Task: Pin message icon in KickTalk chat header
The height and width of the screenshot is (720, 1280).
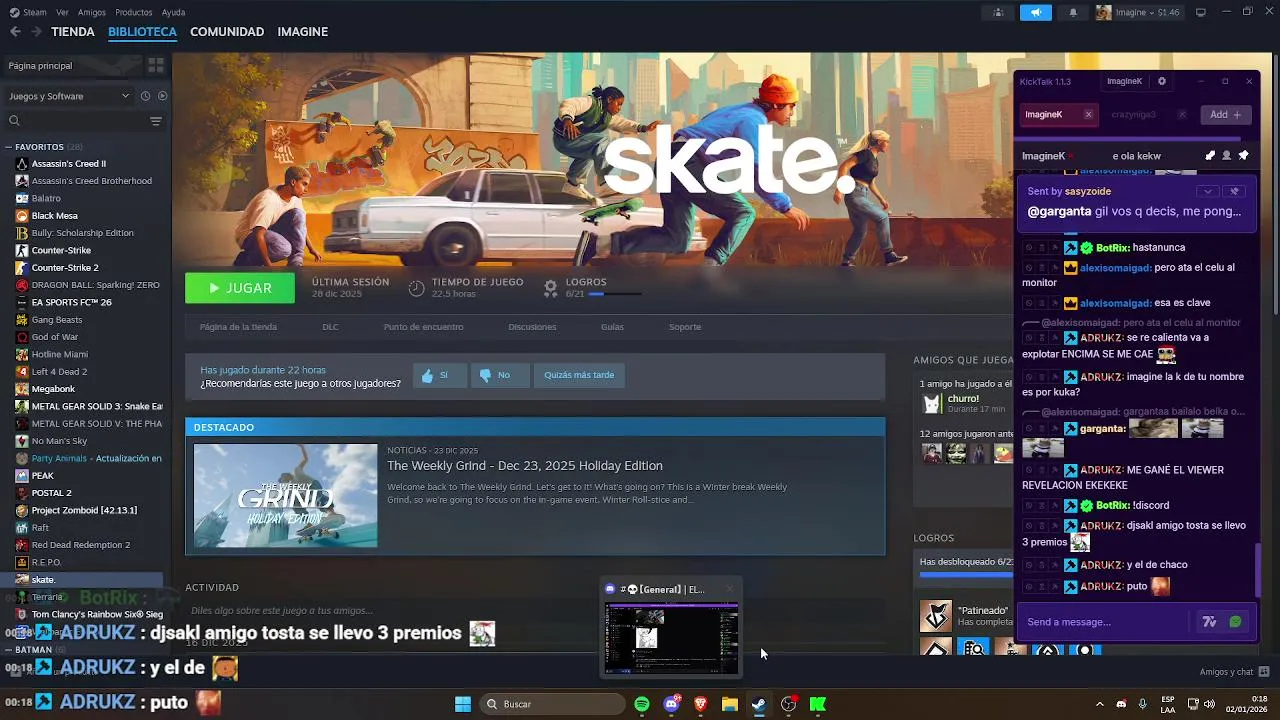Action: coord(1244,155)
